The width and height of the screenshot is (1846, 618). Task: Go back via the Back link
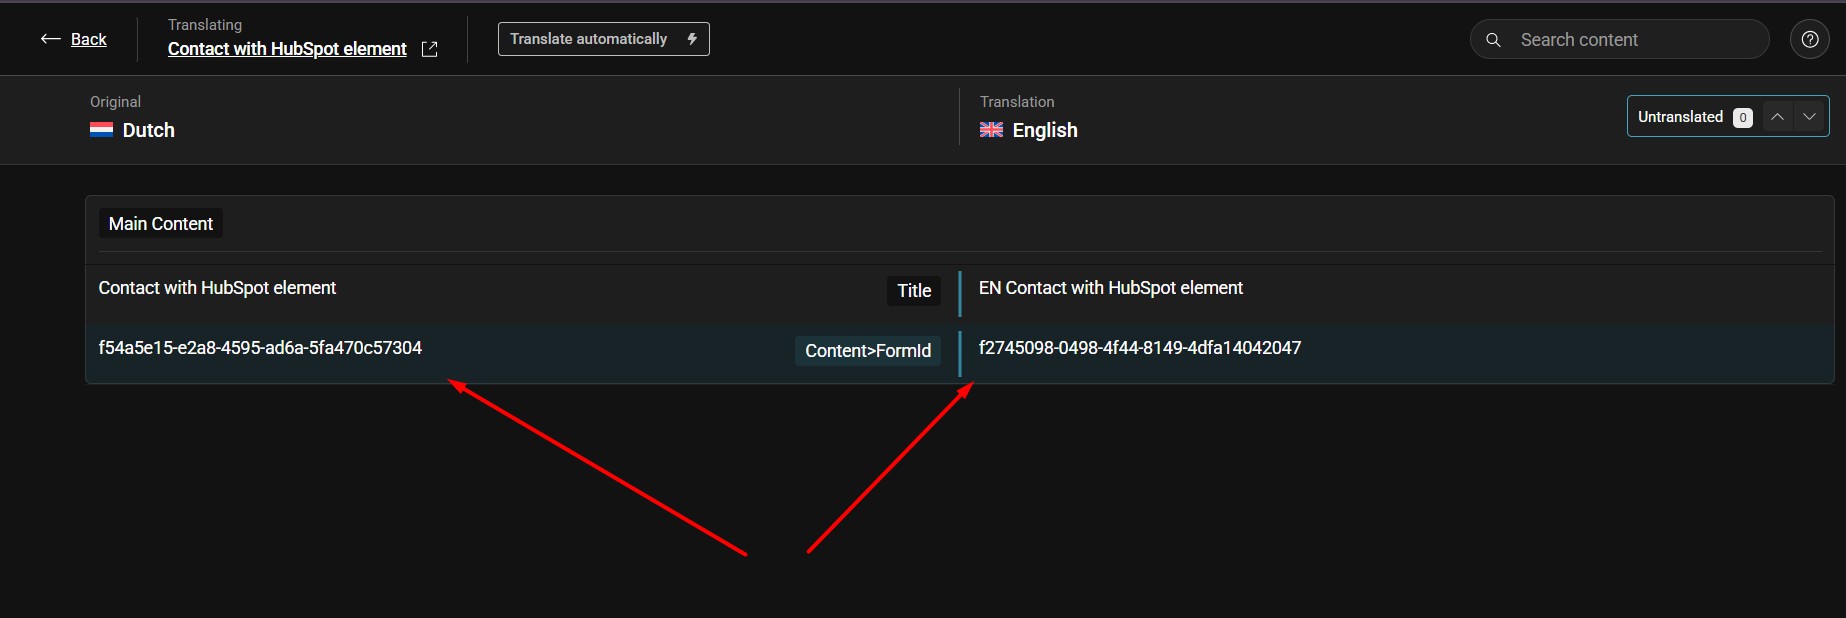click(88, 39)
